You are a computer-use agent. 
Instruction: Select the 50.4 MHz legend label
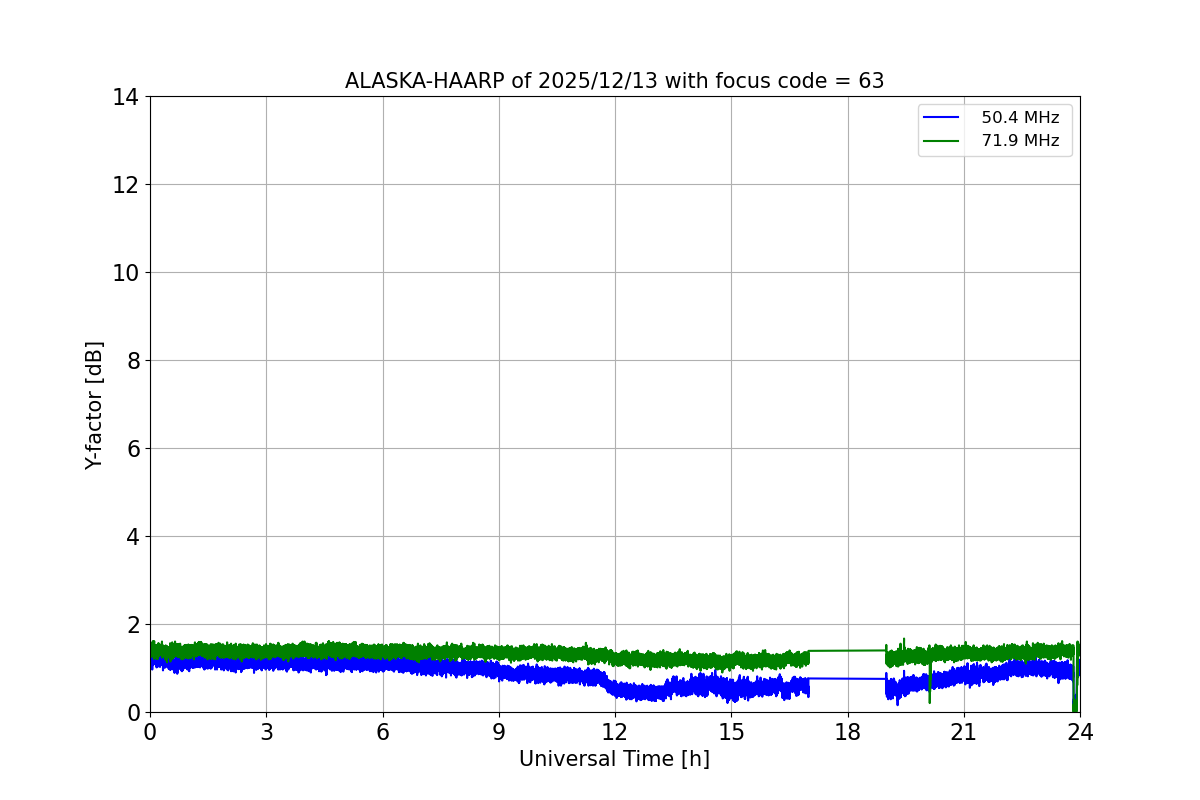(x=1020, y=118)
